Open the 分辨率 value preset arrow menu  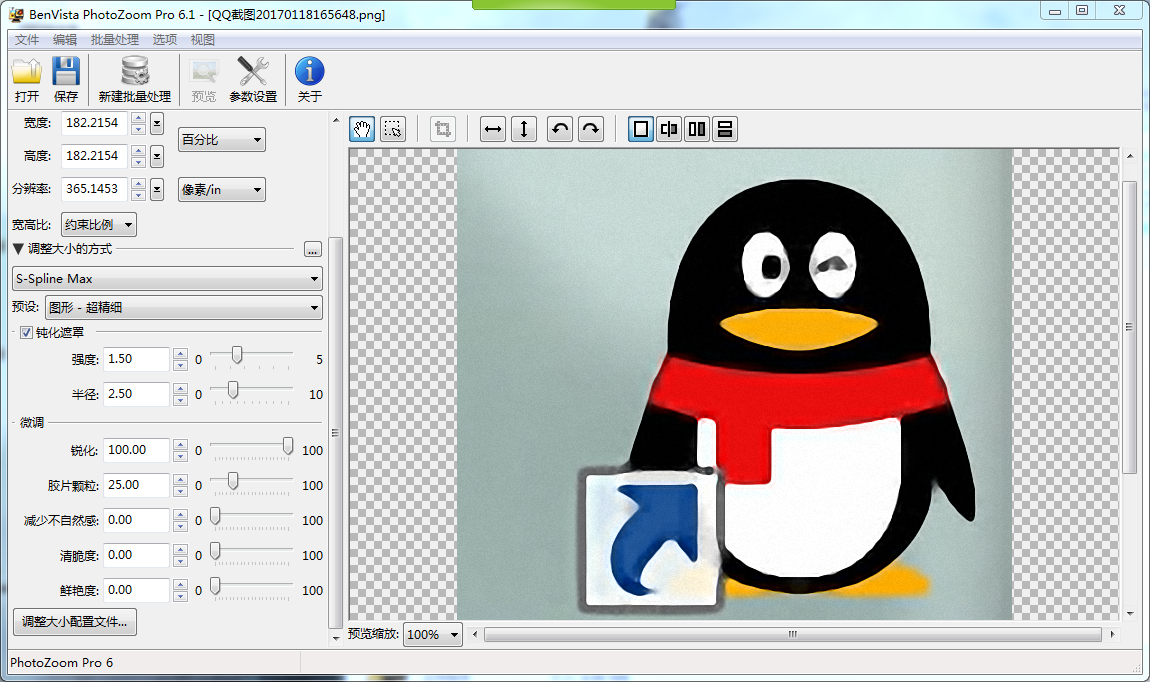point(157,189)
